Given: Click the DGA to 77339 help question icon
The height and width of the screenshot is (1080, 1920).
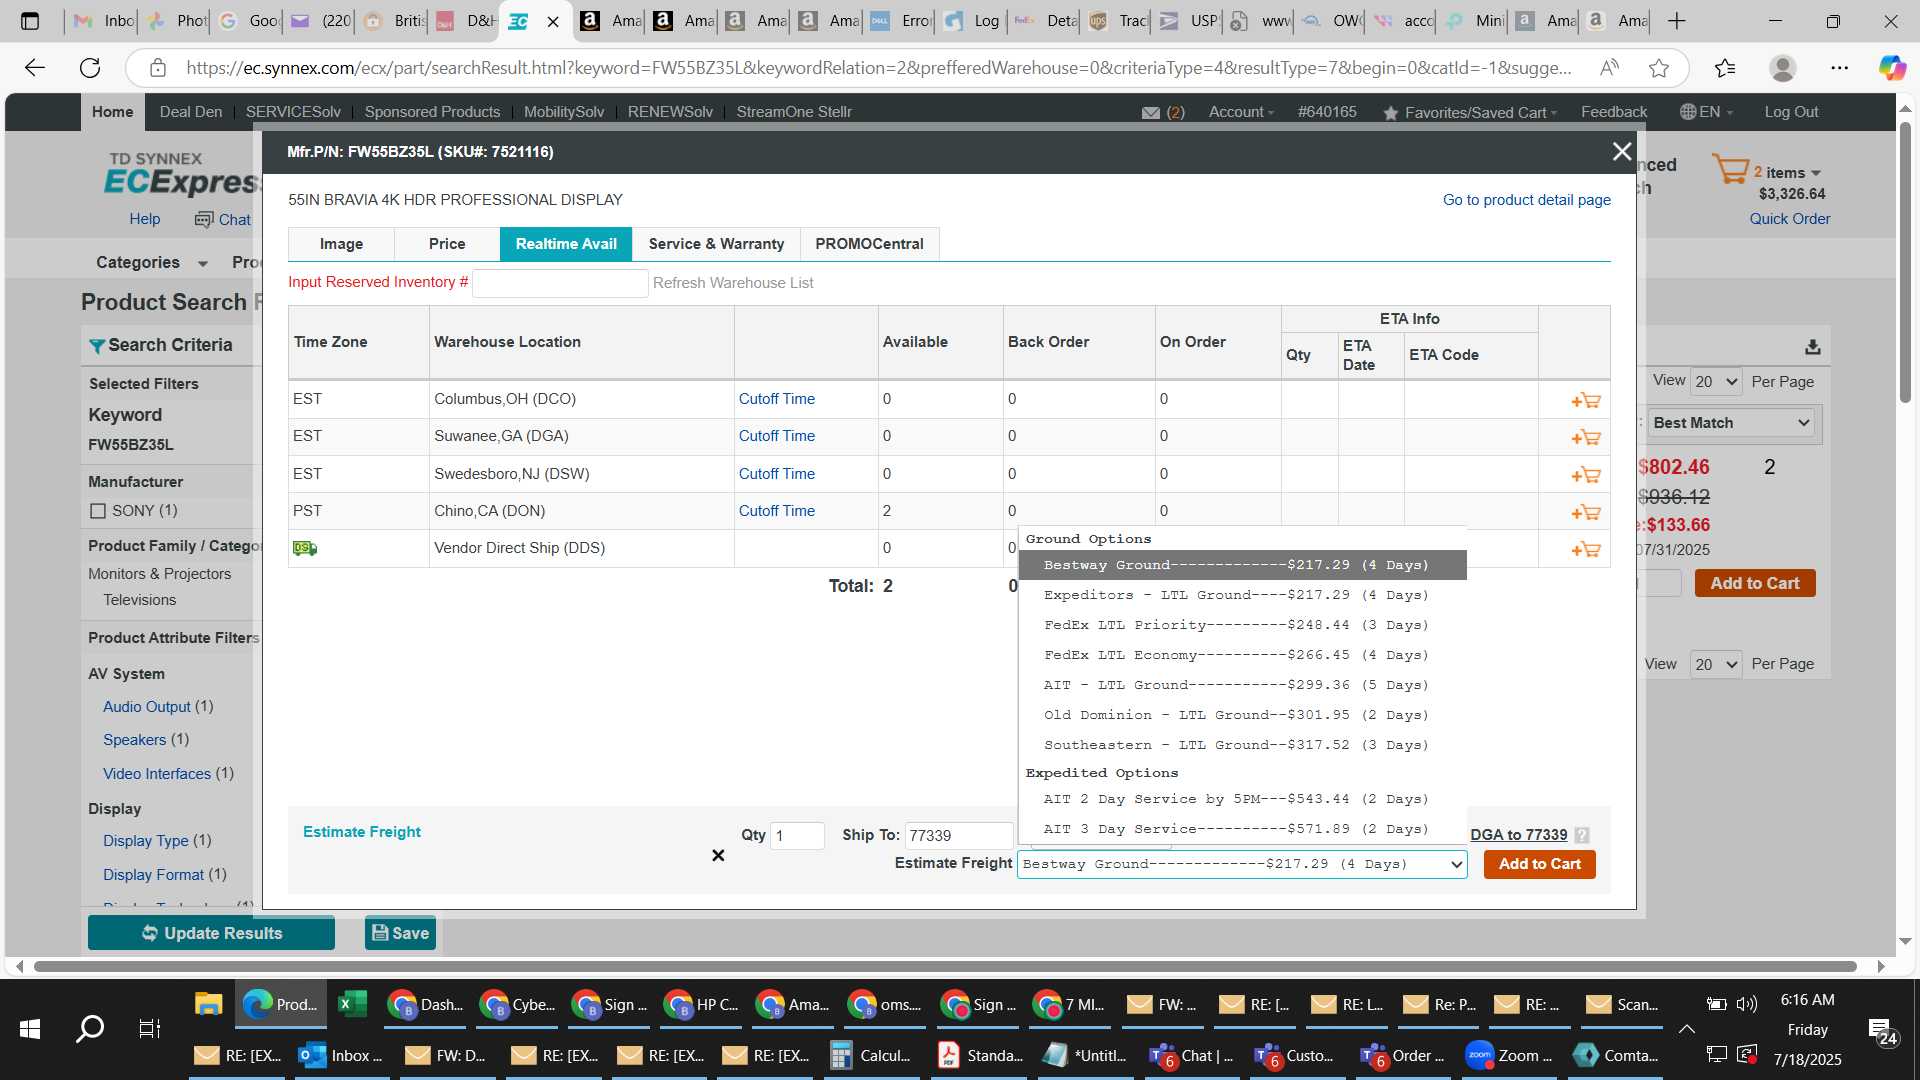Looking at the screenshot, I should pos(1581,835).
